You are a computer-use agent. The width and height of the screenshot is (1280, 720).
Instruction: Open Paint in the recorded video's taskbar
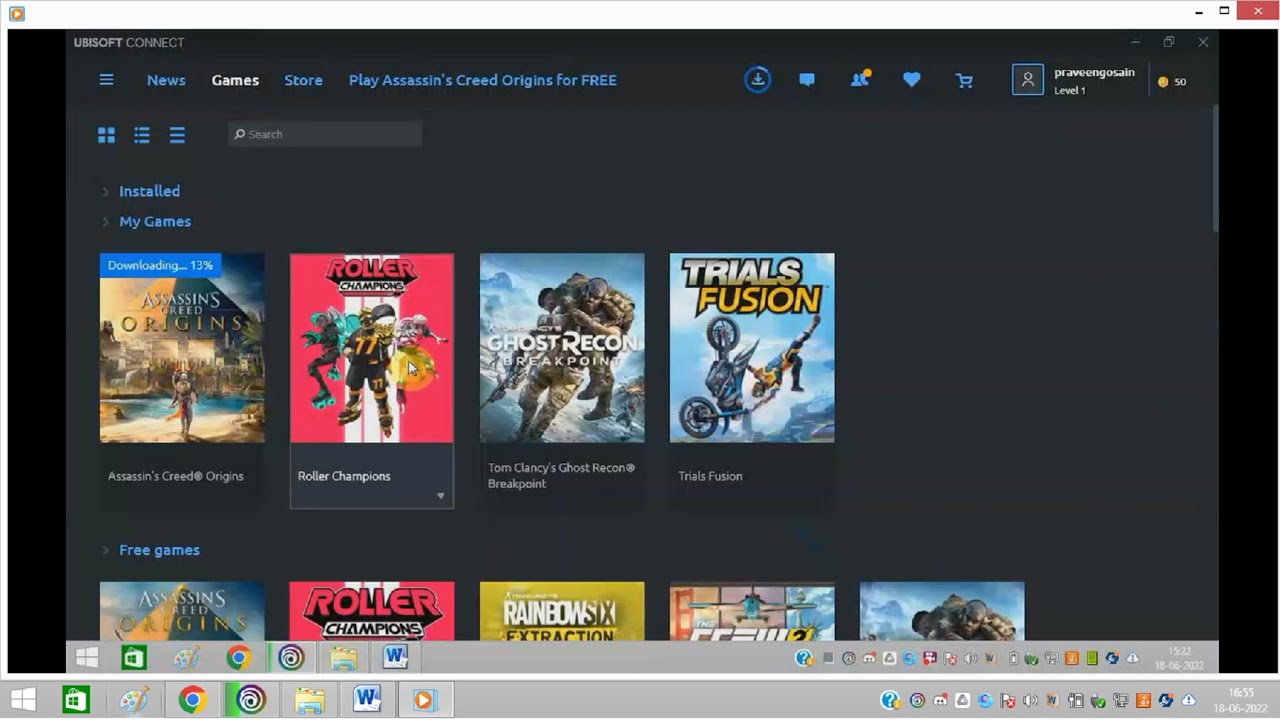click(x=186, y=657)
